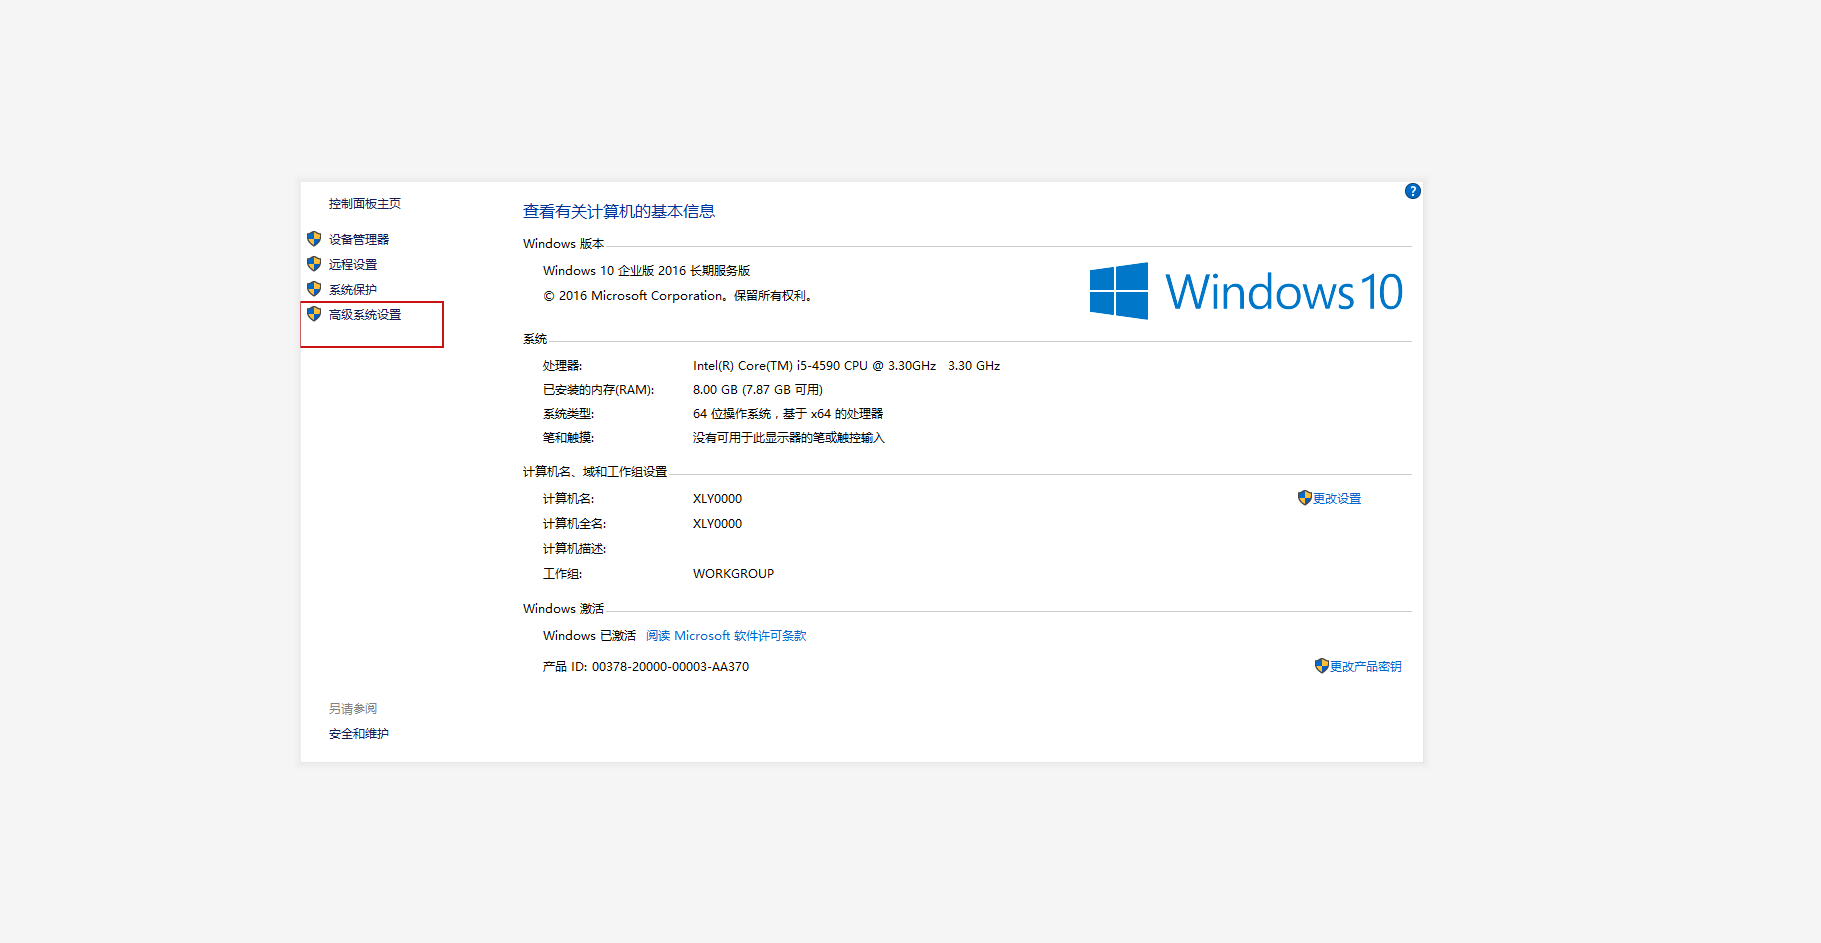This screenshot has width=1821, height=943.
Task: Open 高级系统设置
Action: click(365, 315)
